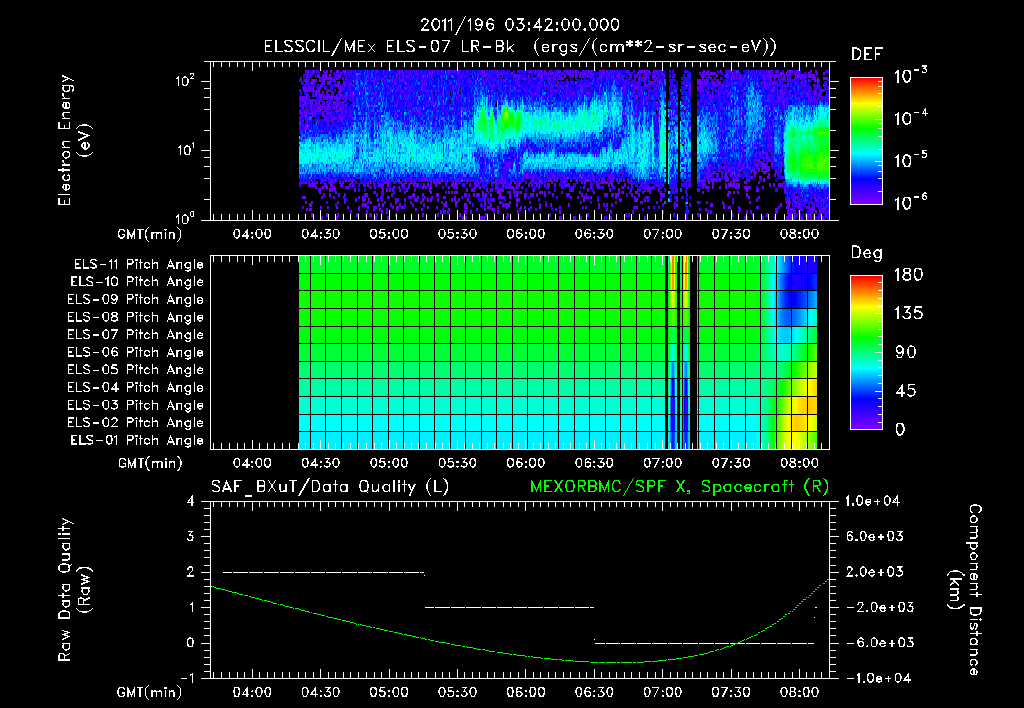Click the data quality line at level 1

(x=509, y=607)
